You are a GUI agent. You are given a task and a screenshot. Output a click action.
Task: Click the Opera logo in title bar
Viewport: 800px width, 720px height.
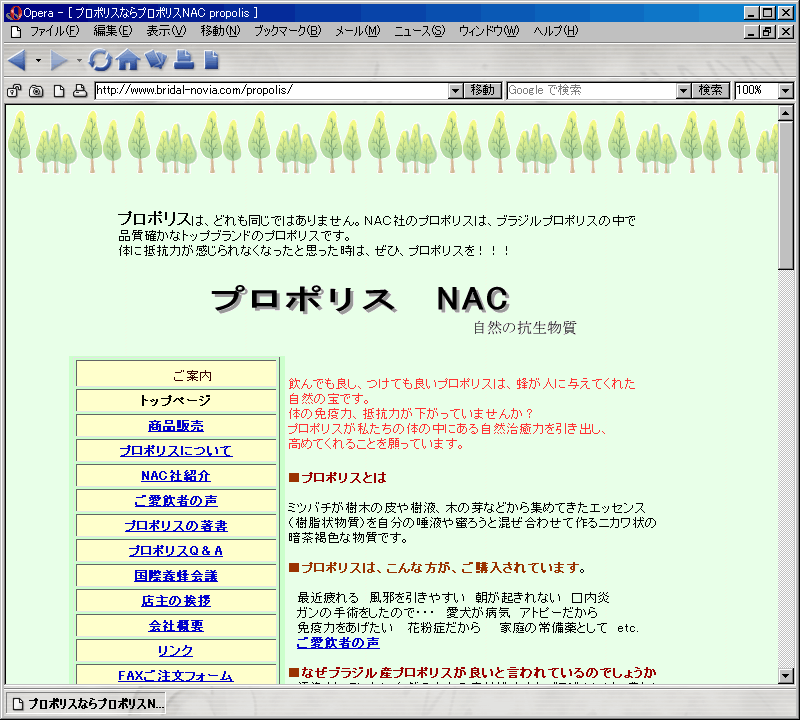(14, 13)
